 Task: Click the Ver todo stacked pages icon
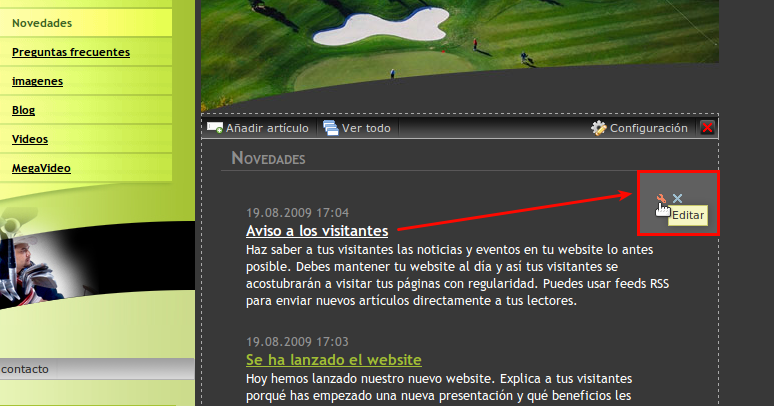331,128
